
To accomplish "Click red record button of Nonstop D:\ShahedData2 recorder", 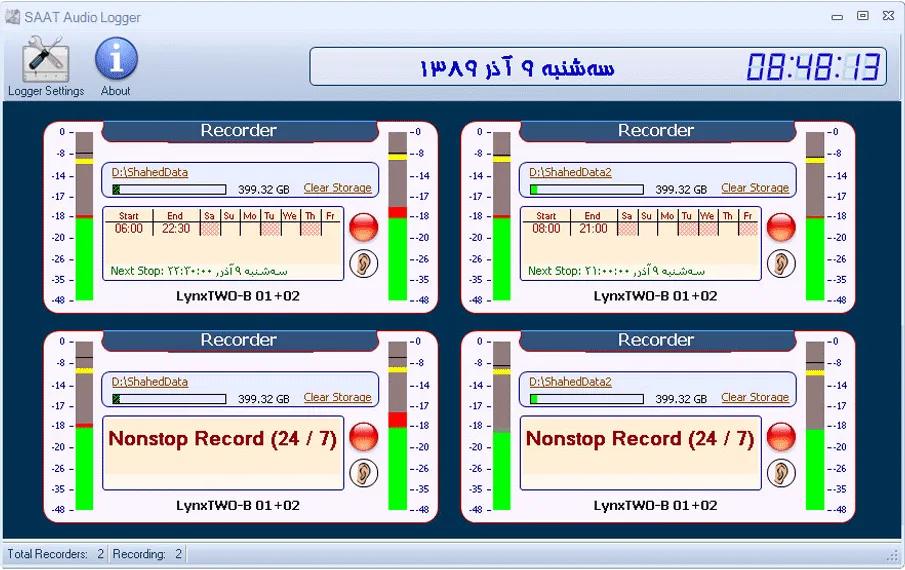I will click(x=781, y=436).
